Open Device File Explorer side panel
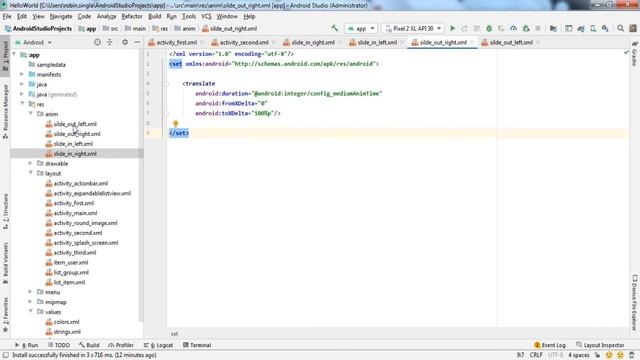Screen dimensions: 640x360 [635, 302]
